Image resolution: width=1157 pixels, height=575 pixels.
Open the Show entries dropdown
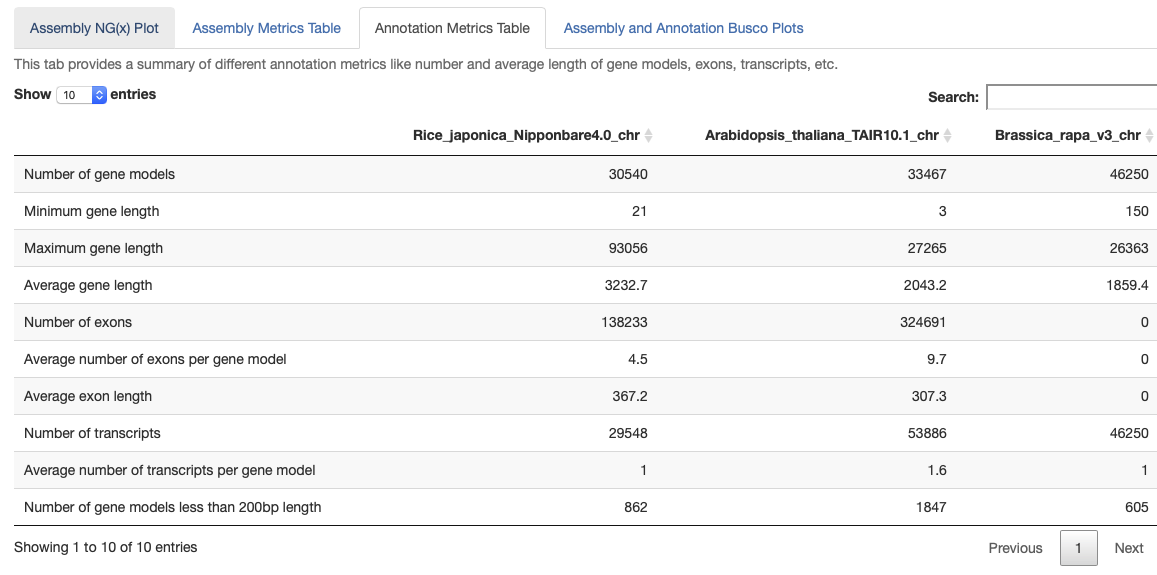point(82,95)
